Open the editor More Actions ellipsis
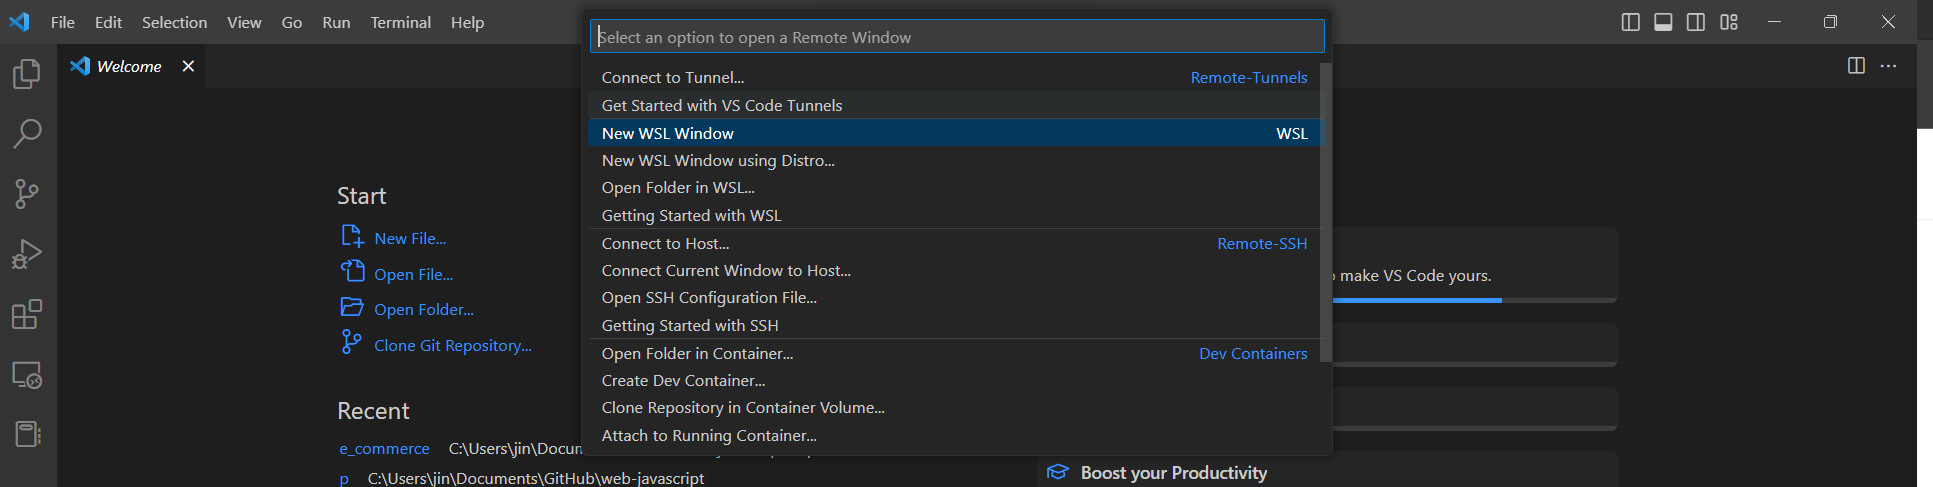This screenshot has height=487, width=1933. pyautogui.click(x=1888, y=65)
